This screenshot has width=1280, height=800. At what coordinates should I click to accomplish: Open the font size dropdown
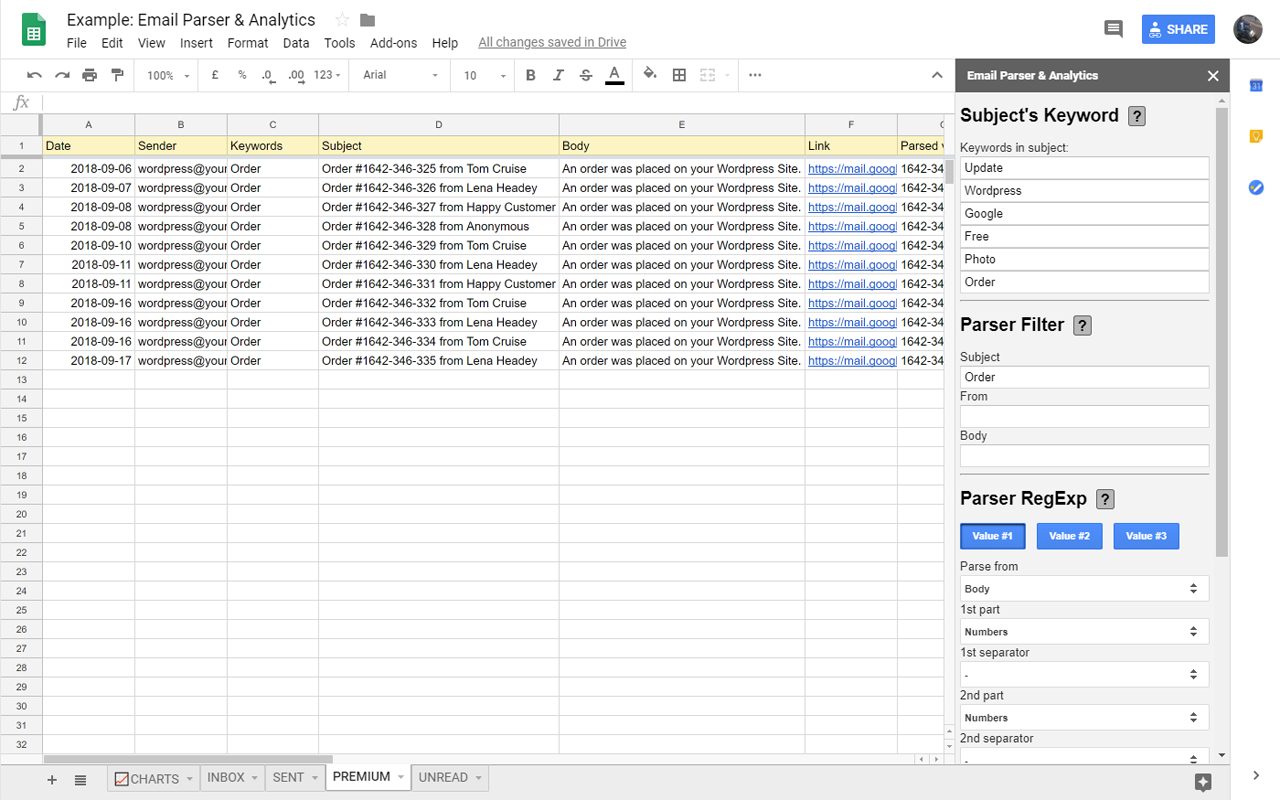[x=482, y=75]
